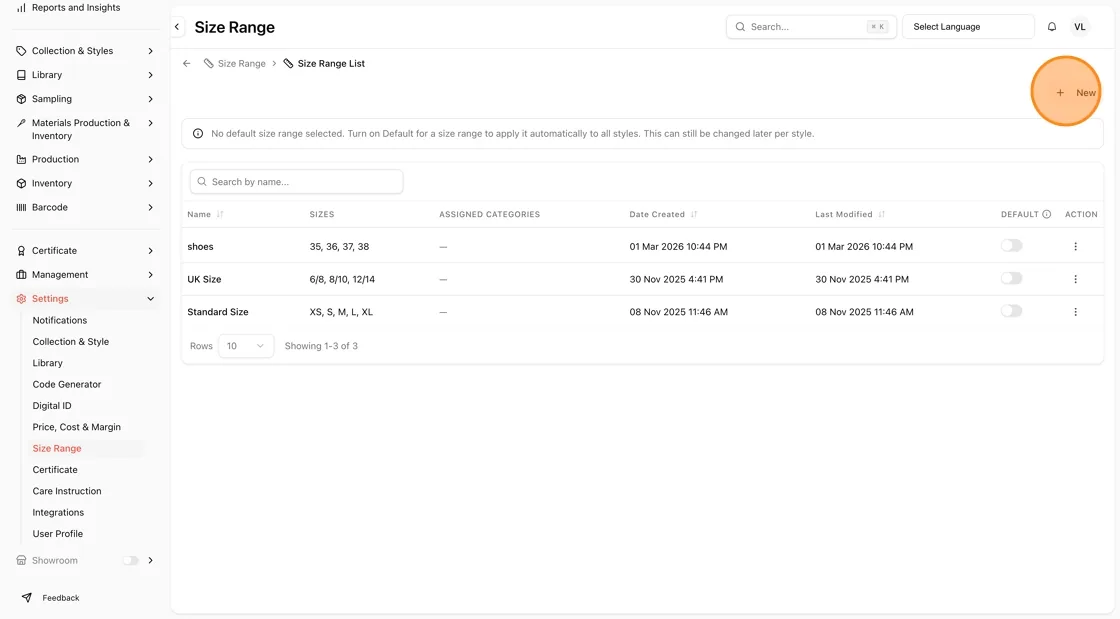Focus the global Search field
The width and height of the screenshot is (1120, 619).
pos(811,27)
